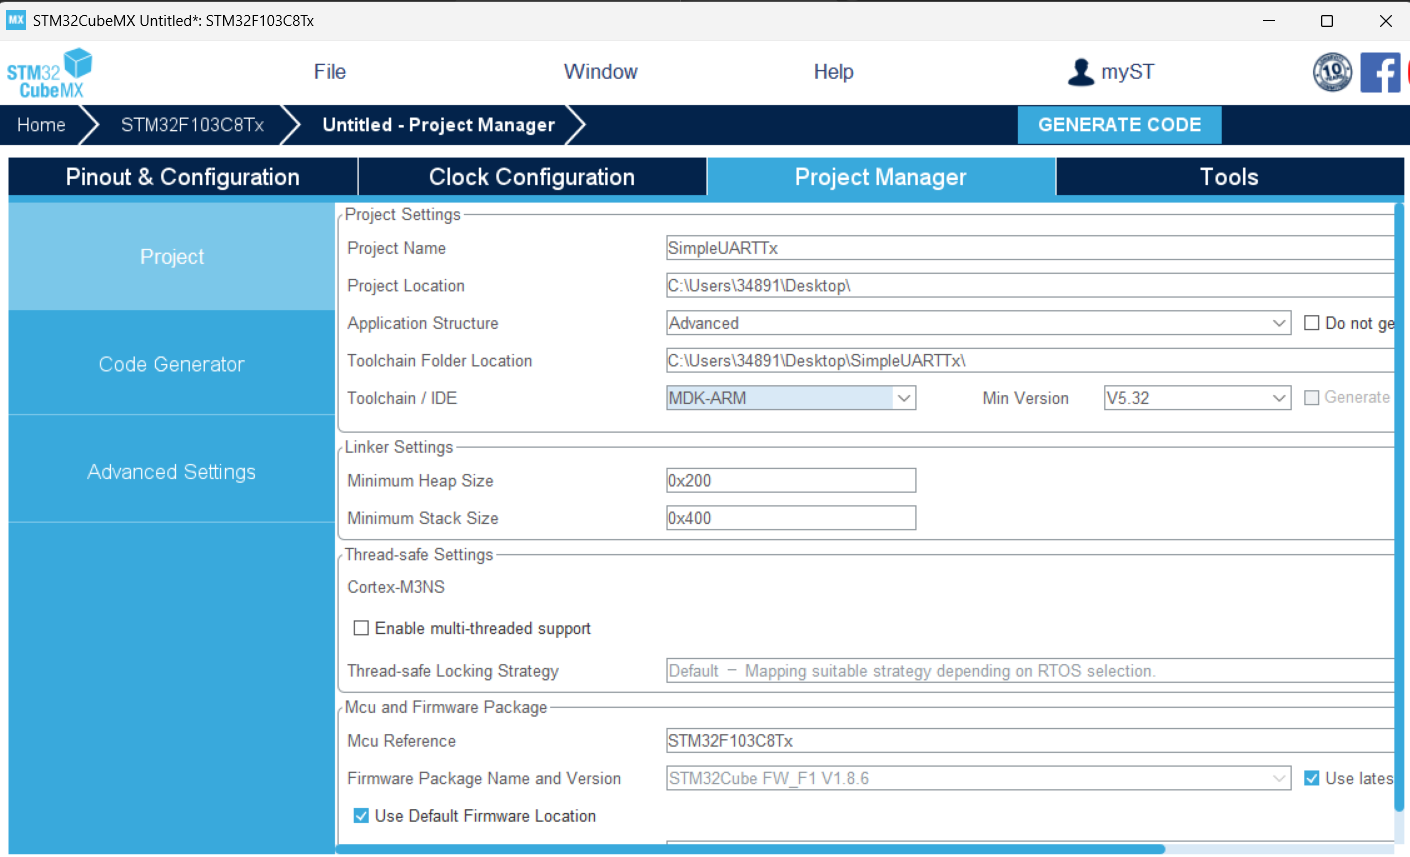
Task: Click the Mcu Reference field
Action: 1030,741
